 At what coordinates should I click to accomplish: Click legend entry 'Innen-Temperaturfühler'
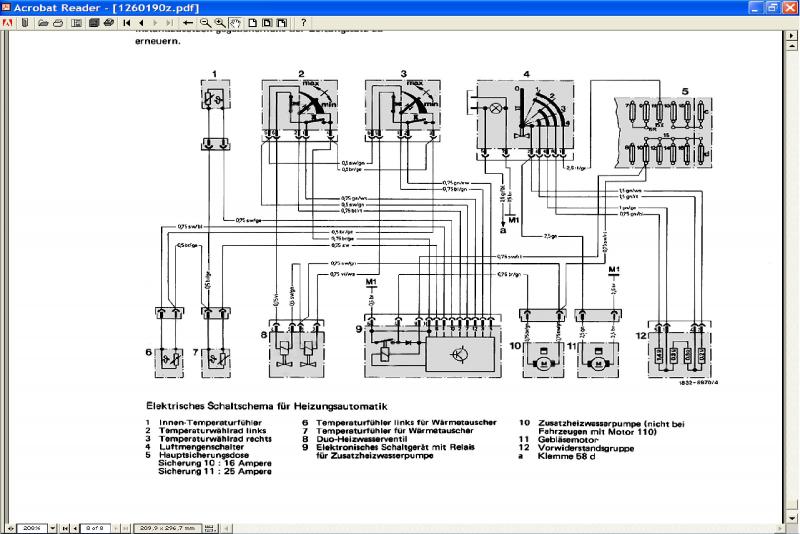pos(210,423)
